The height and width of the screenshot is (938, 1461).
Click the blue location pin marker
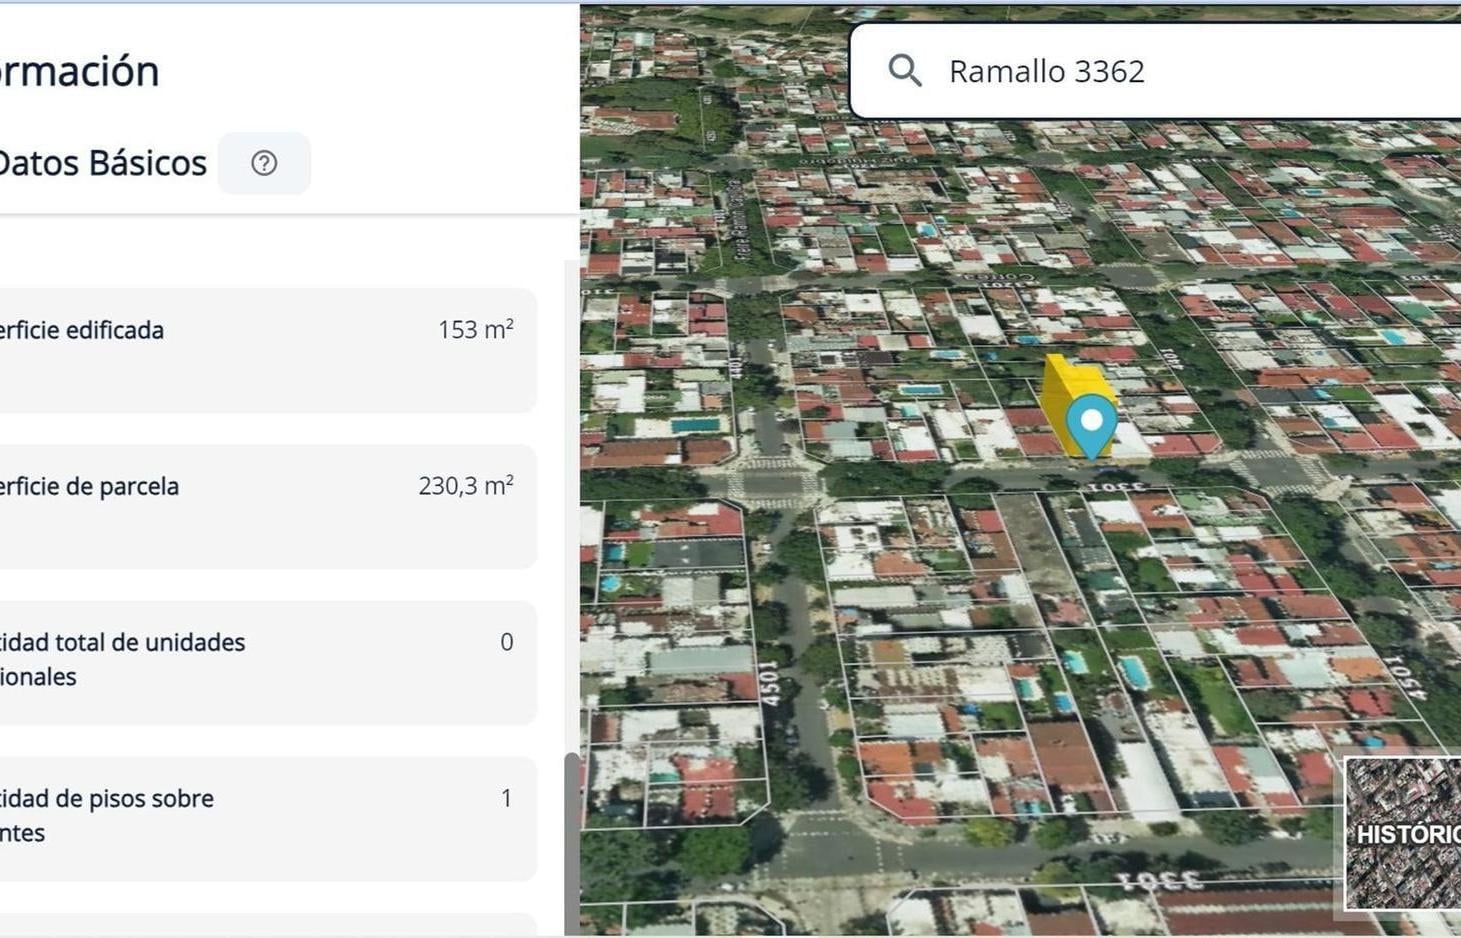tap(1091, 427)
